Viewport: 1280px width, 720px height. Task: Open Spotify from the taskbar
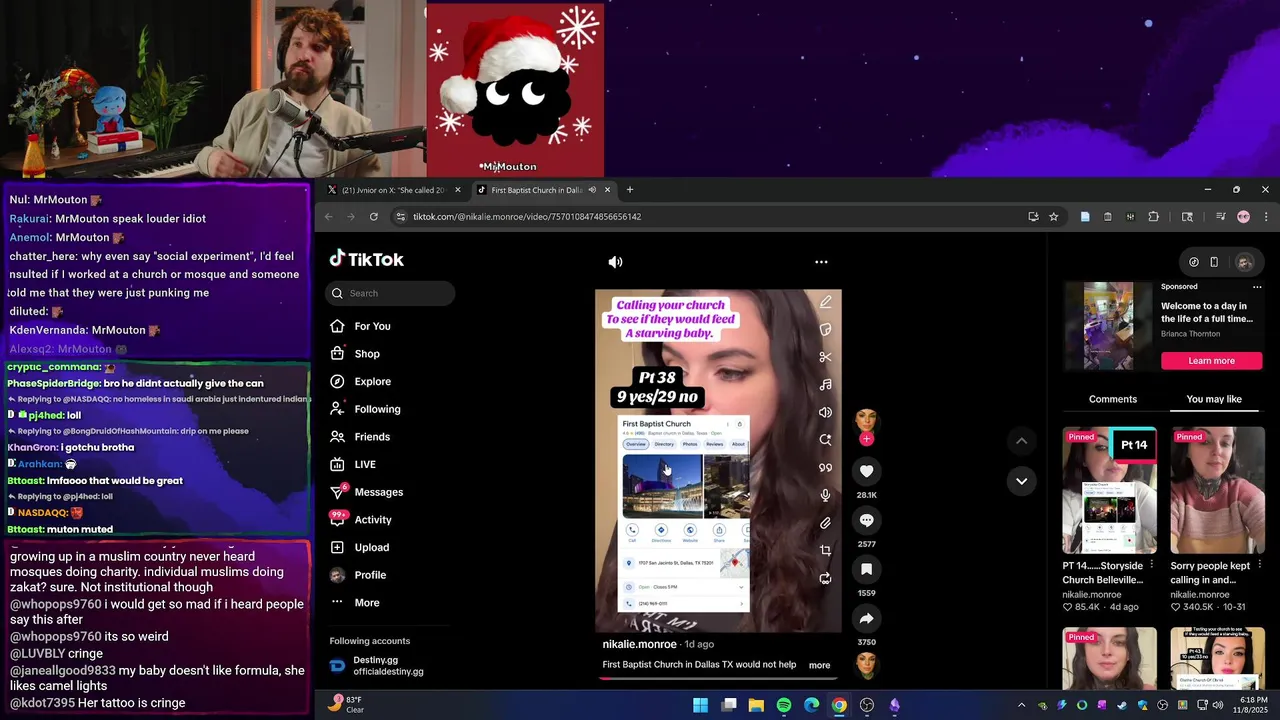tap(784, 705)
